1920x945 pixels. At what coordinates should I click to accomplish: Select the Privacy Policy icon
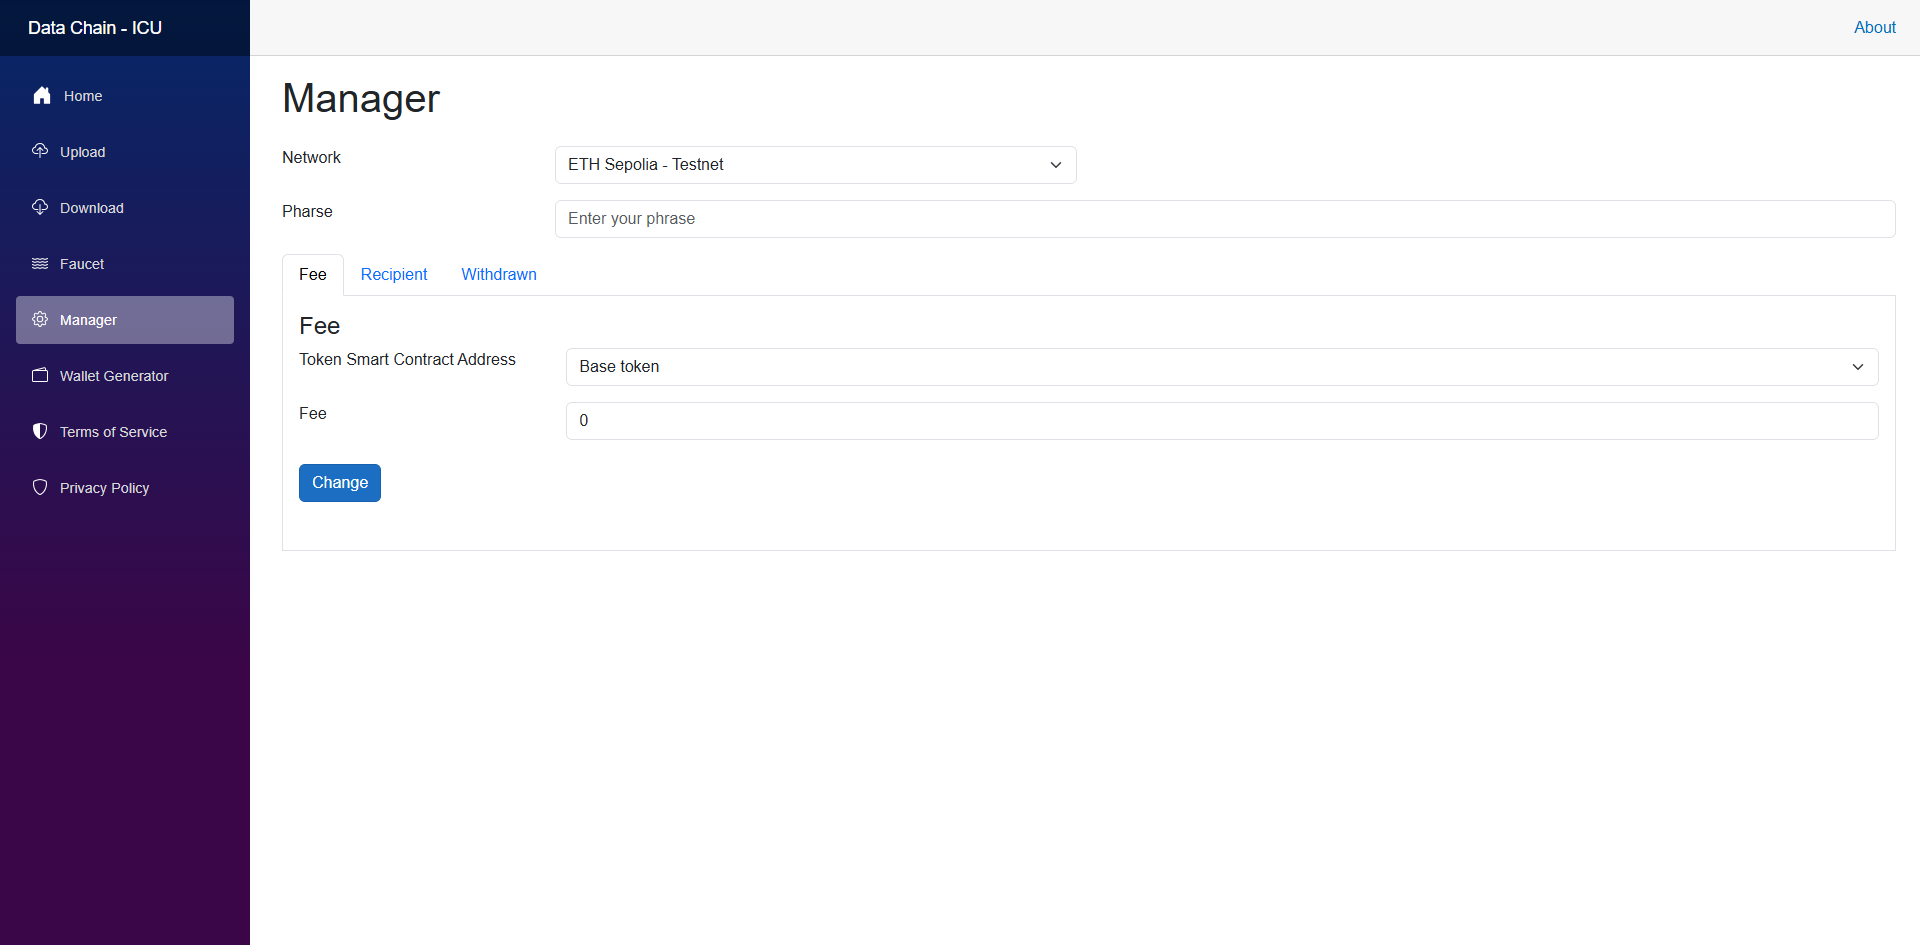coord(39,487)
